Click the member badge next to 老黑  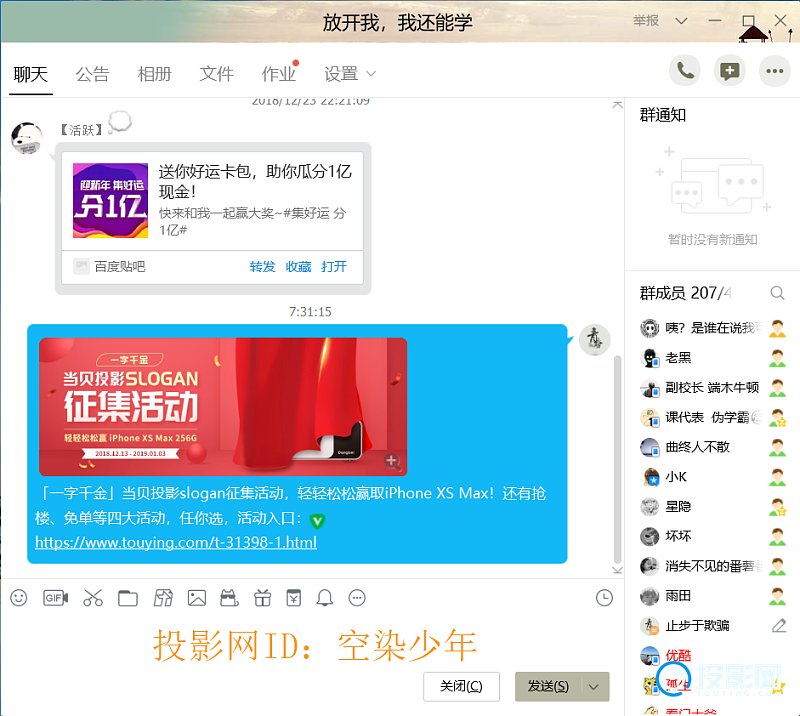click(x=778, y=358)
